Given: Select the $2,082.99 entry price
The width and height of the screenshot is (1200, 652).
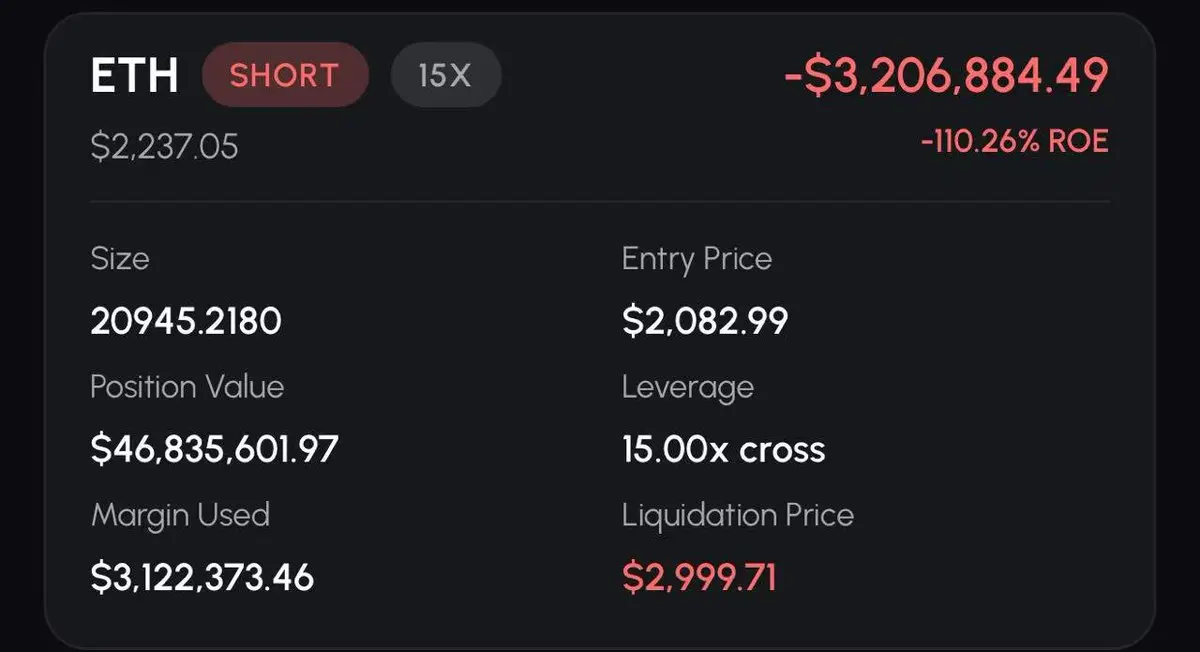Looking at the screenshot, I should (x=705, y=321).
